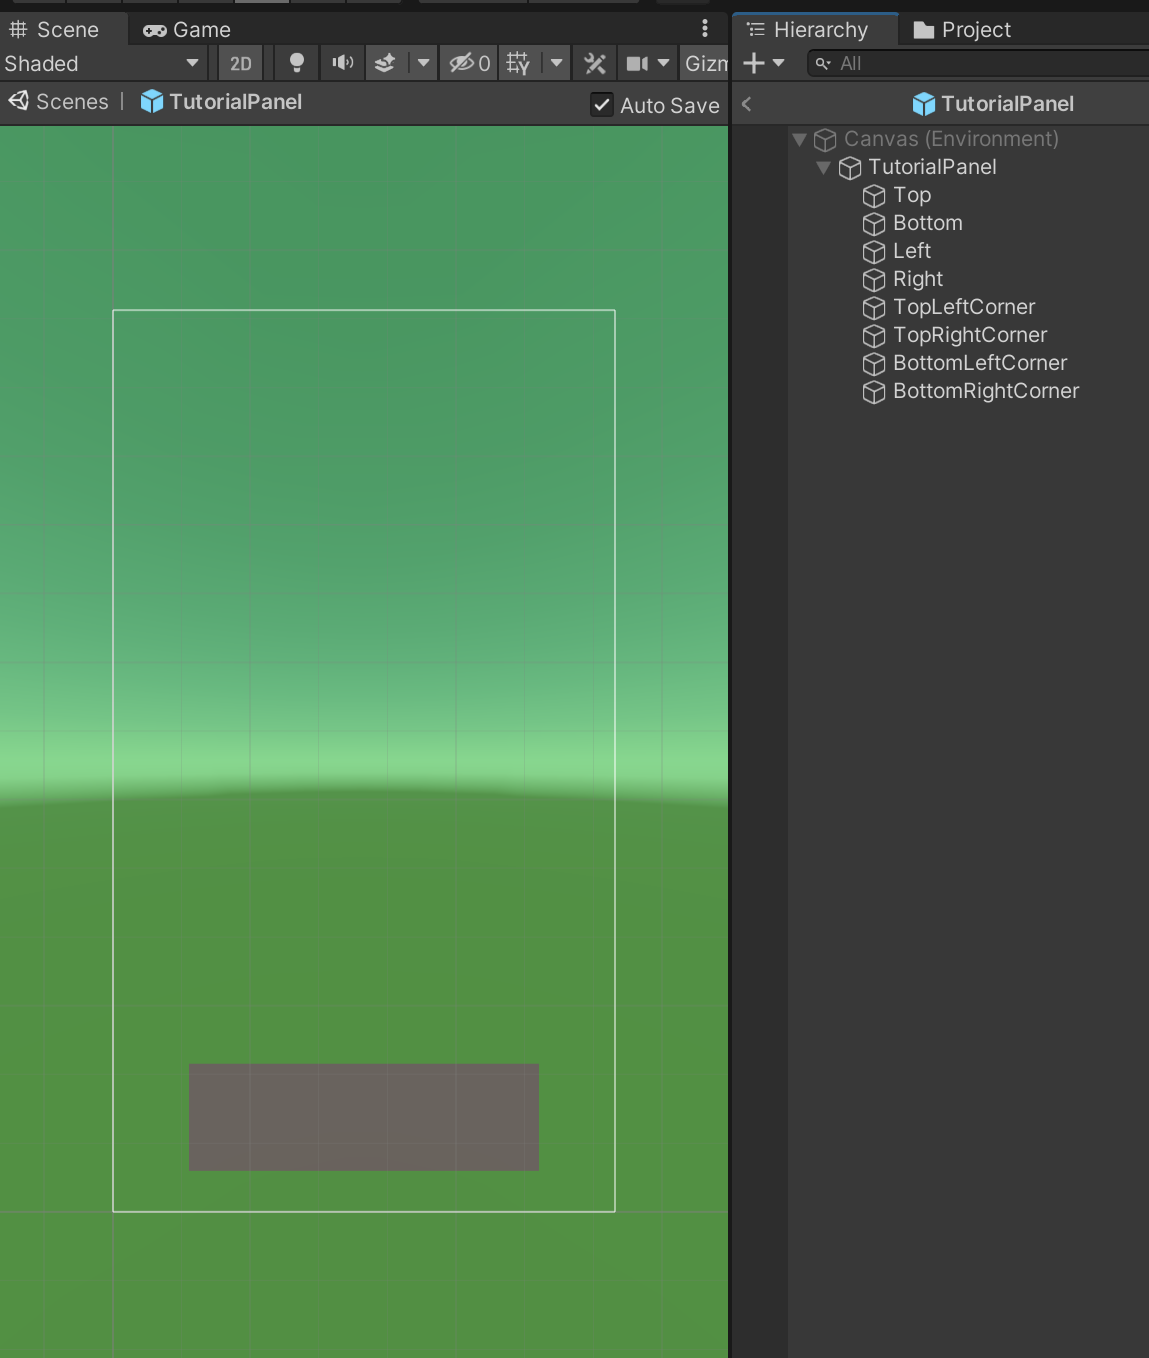Select the TopLeftCorner object in Hierarchy
This screenshot has width=1149, height=1358.
coord(963,307)
